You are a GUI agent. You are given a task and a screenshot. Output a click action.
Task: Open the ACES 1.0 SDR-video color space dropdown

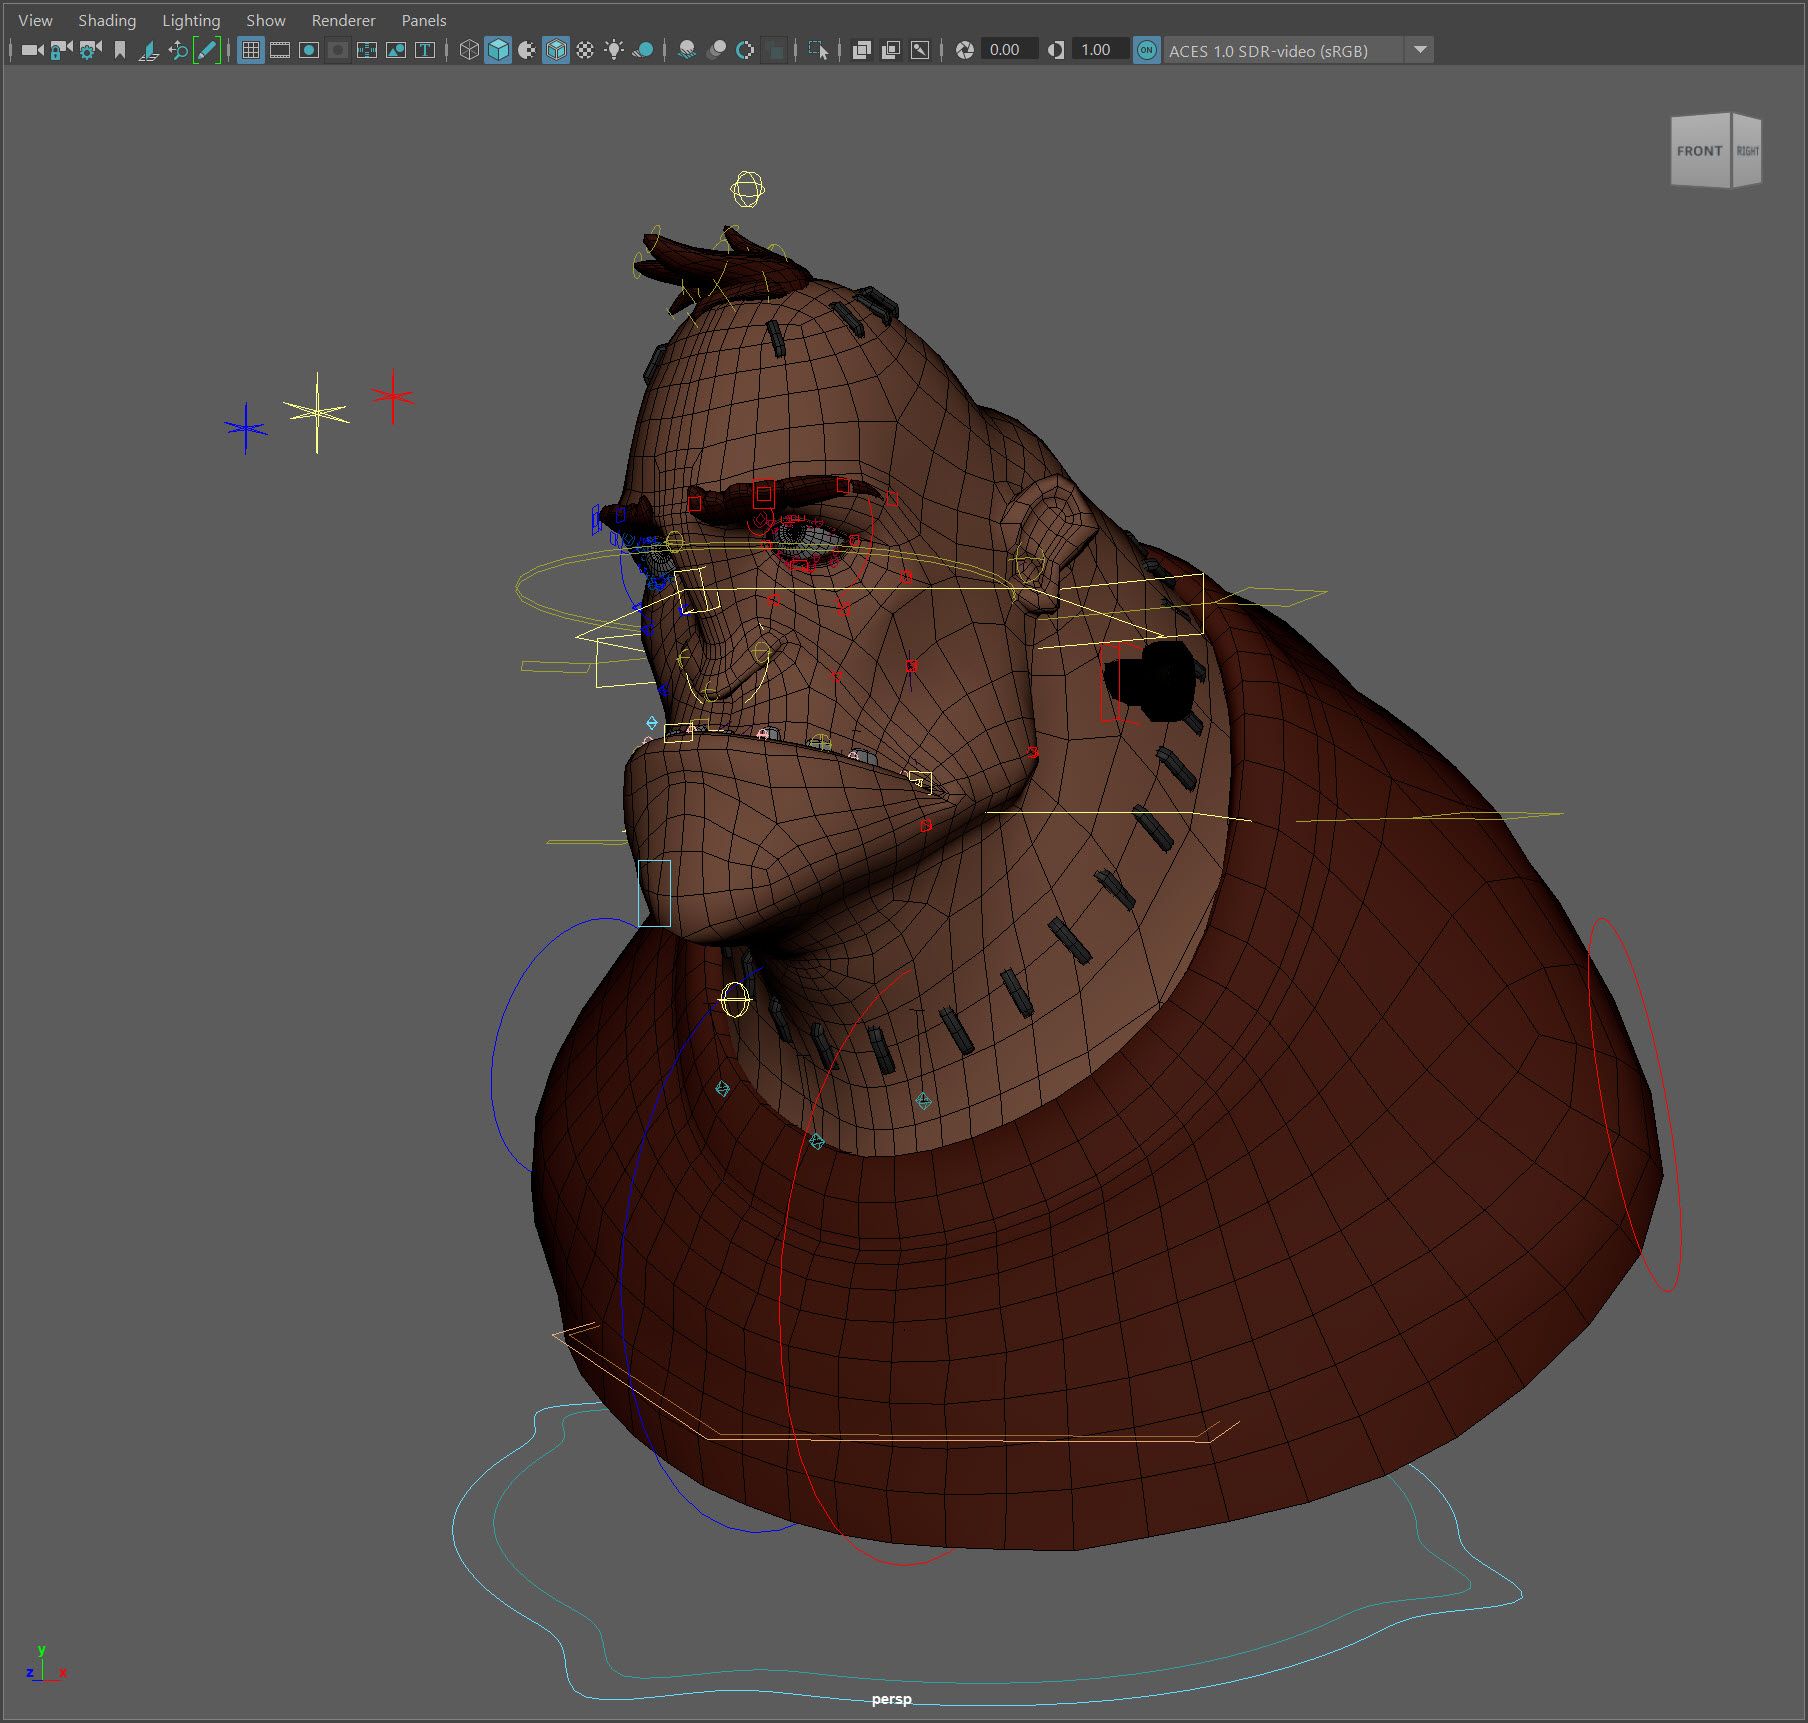click(1283, 50)
